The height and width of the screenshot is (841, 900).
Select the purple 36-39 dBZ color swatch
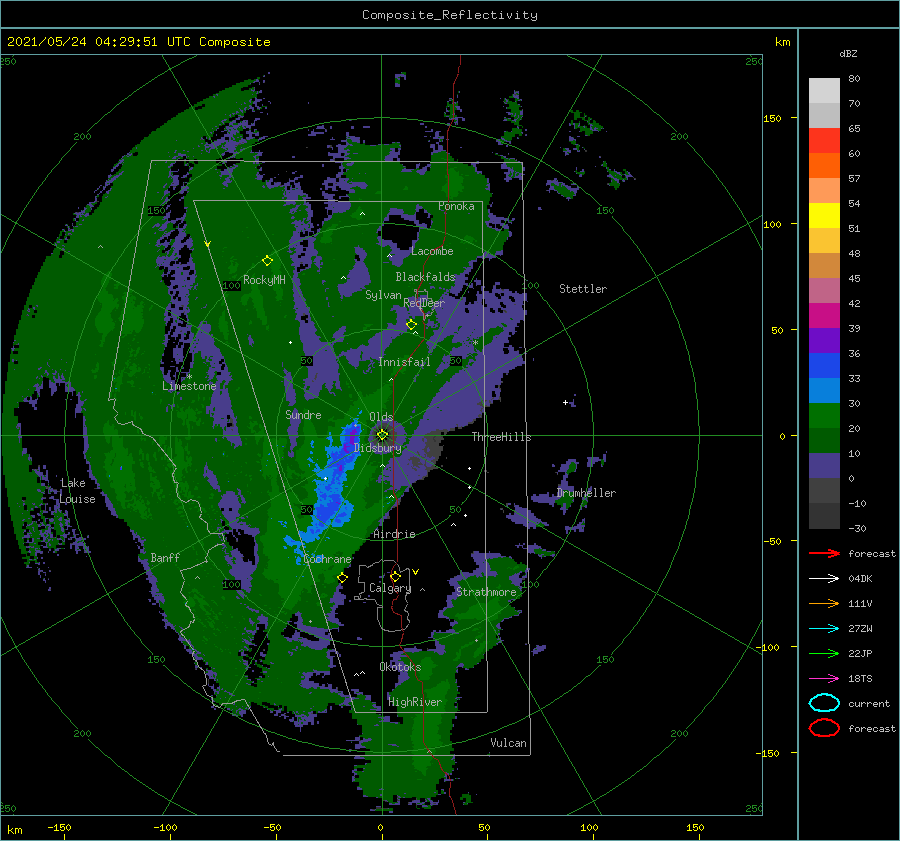(824, 340)
